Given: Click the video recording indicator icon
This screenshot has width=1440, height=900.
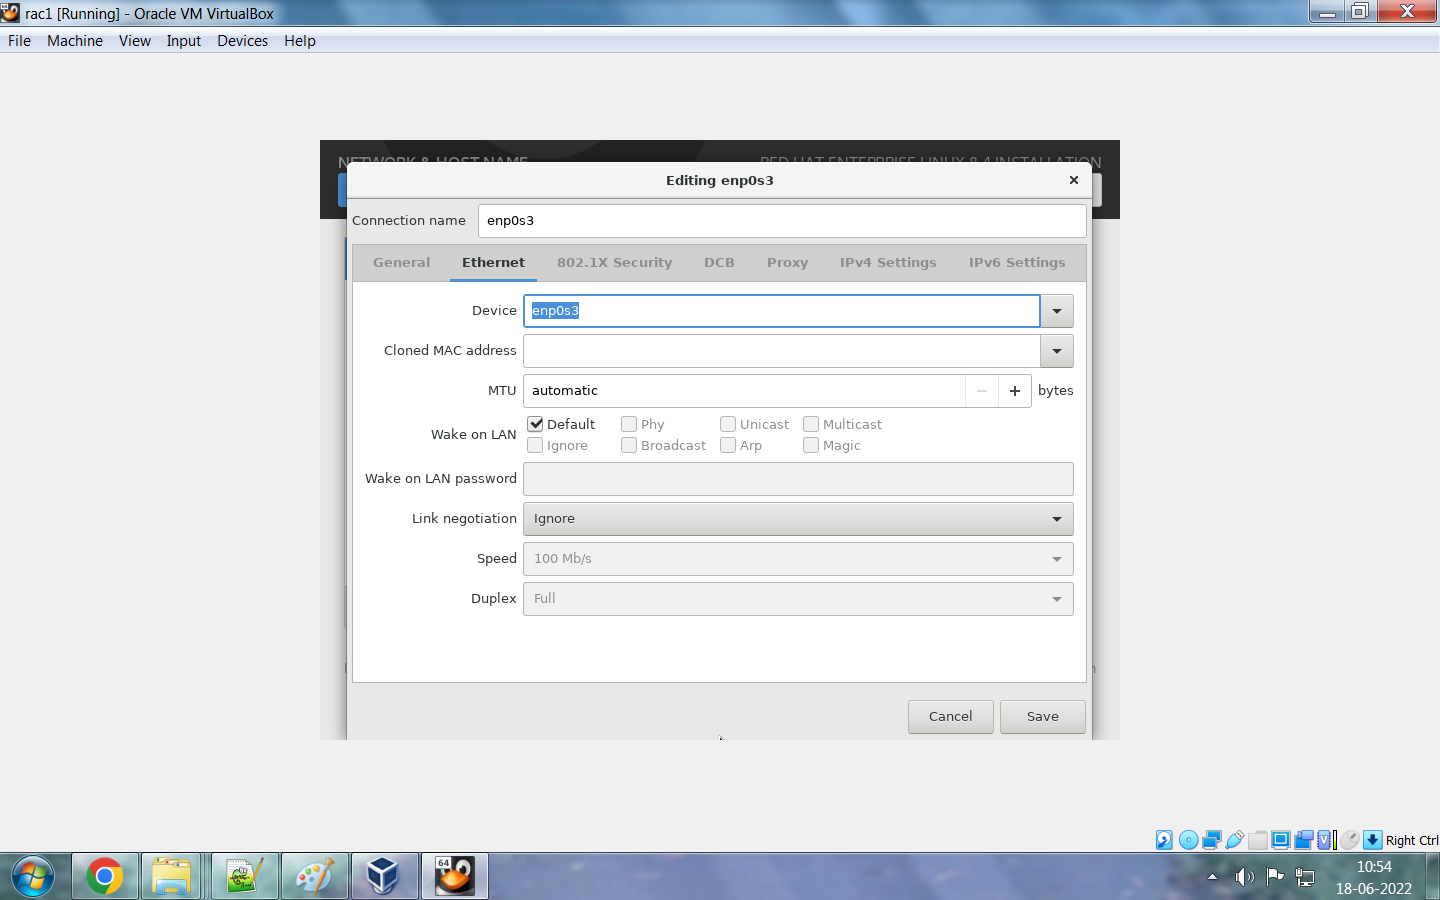Looking at the screenshot, I should [x=1304, y=840].
